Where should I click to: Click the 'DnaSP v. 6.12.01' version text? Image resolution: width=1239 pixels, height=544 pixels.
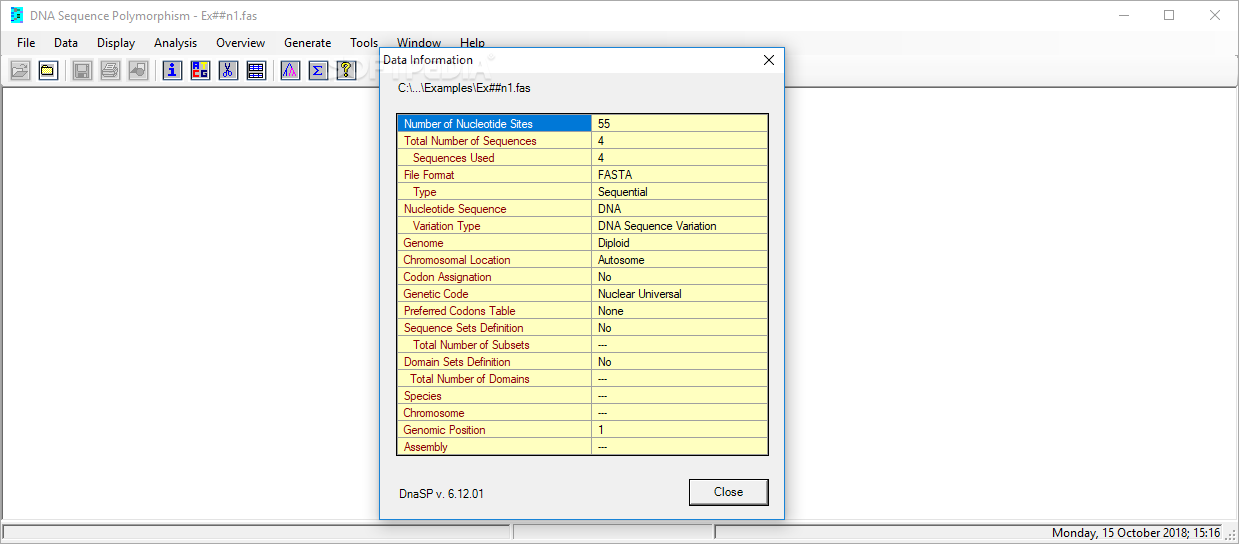point(441,493)
